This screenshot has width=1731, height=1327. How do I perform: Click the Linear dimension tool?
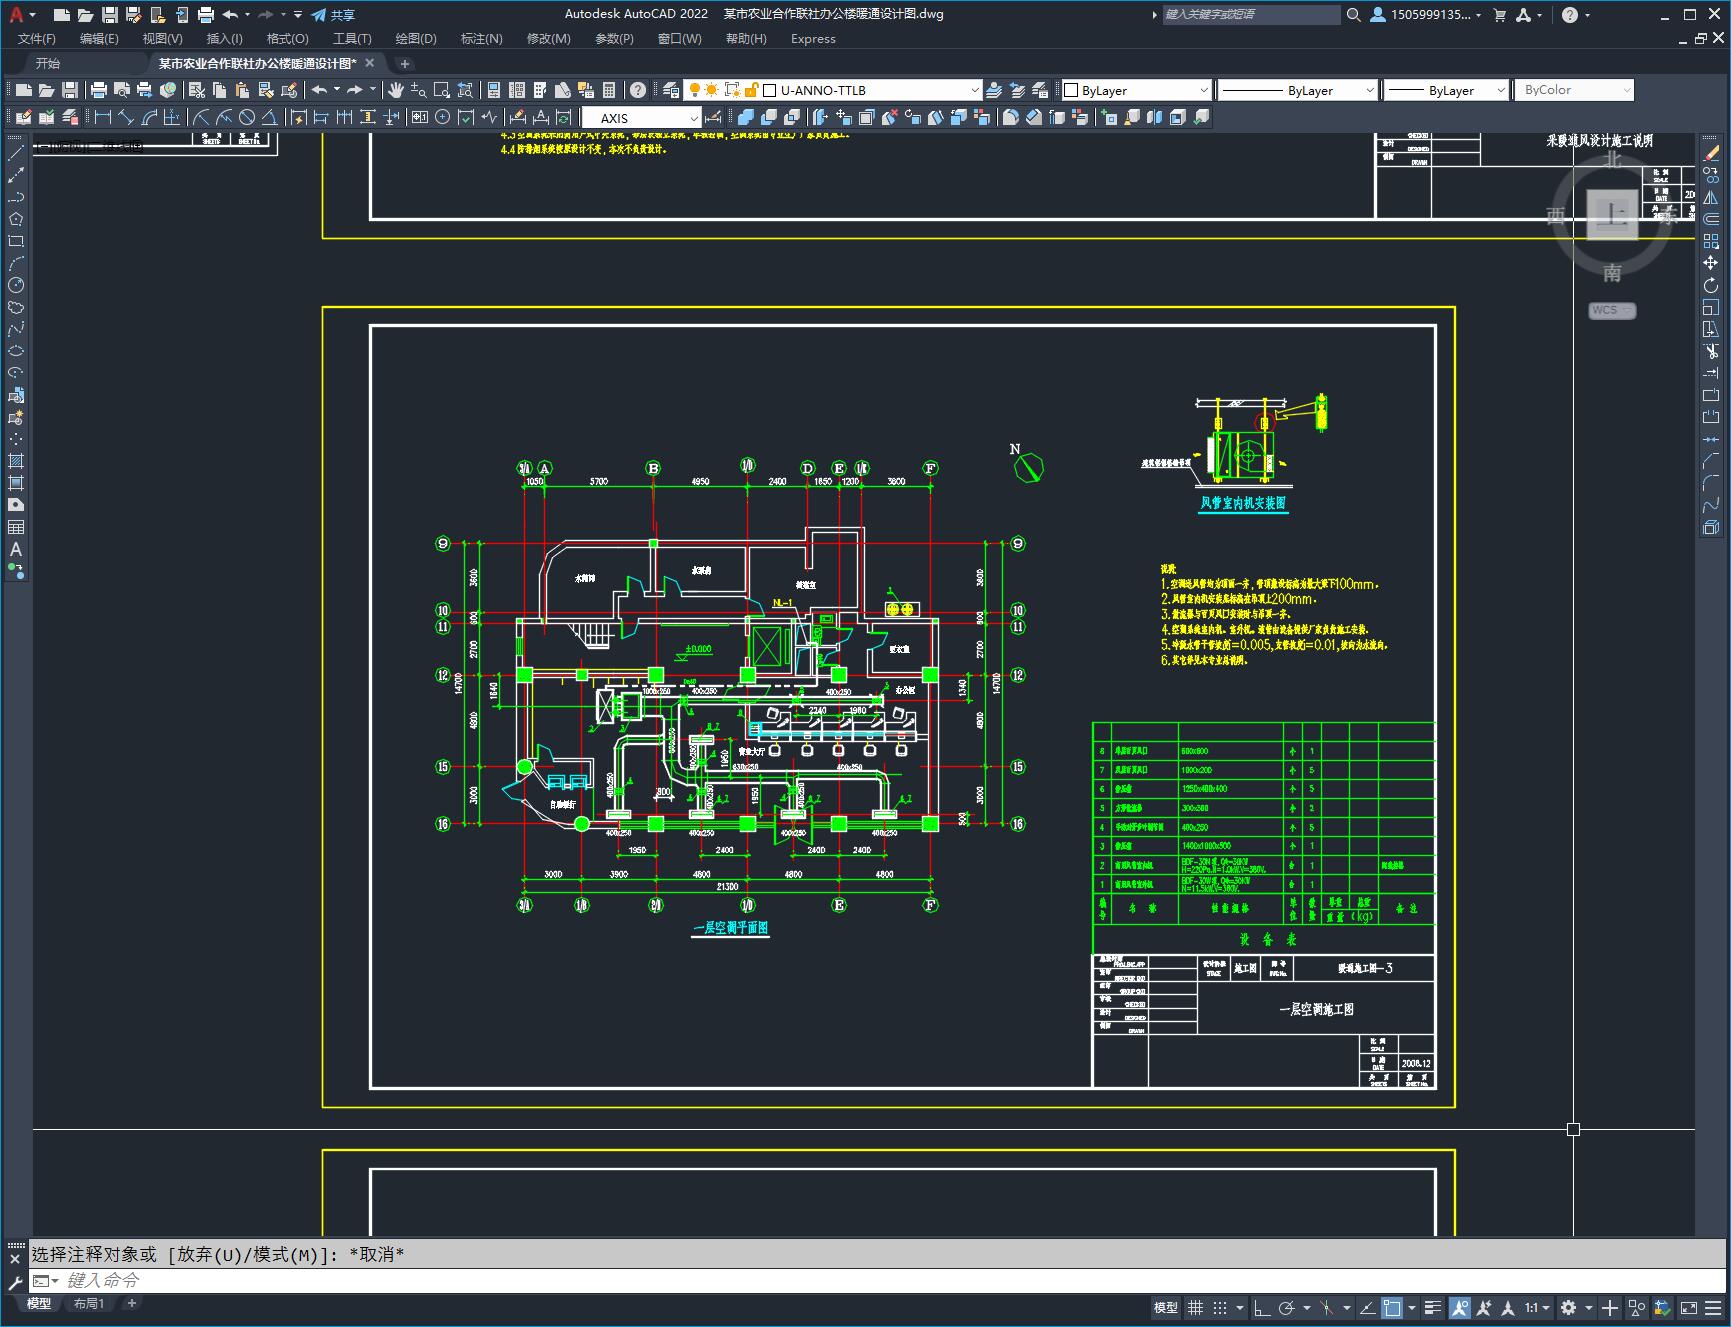pos(103,117)
